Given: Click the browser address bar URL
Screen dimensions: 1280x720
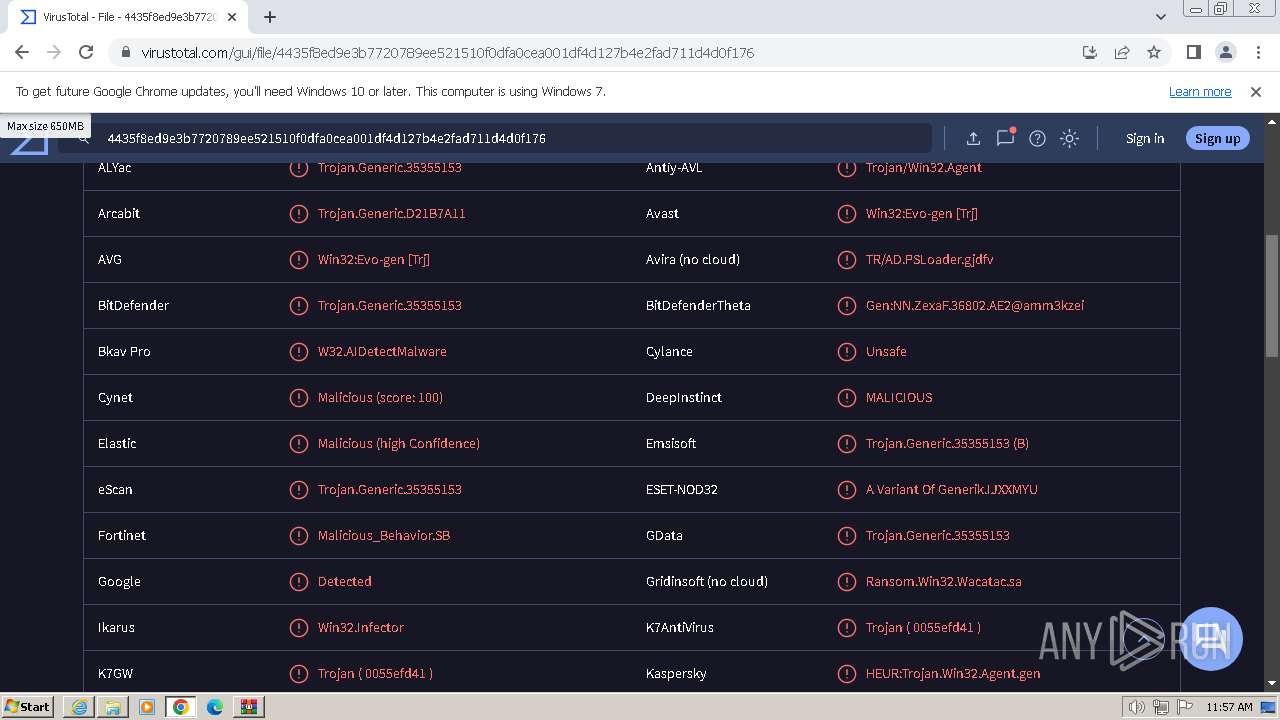Looking at the screenshot, I should click(447, 52).
